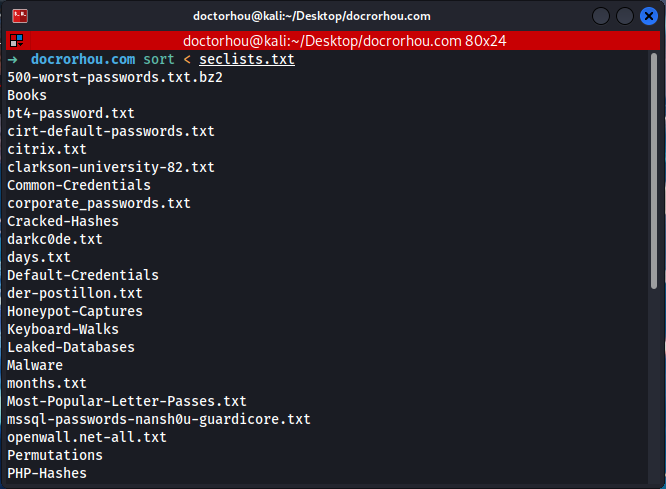Image resolution: width=666 pixels, height=489 pixels.
Task: Click the red terminal title doctorhou@kali 80x24
Action: point(344,41)
